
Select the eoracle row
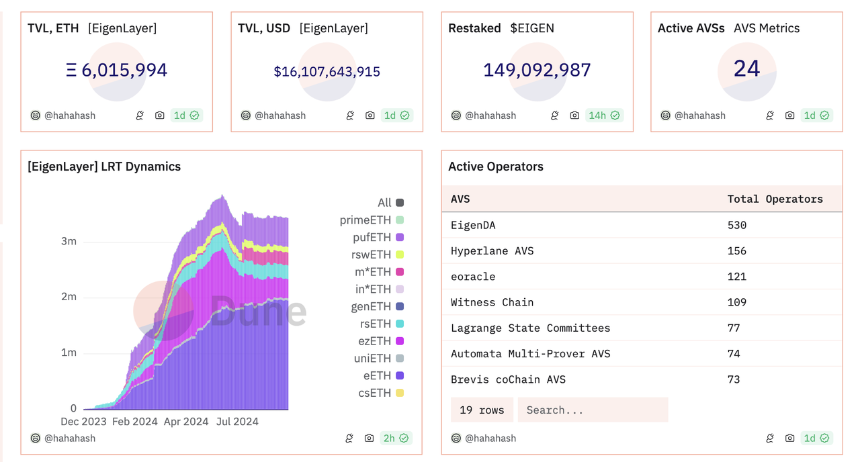(x=642, y=277)
